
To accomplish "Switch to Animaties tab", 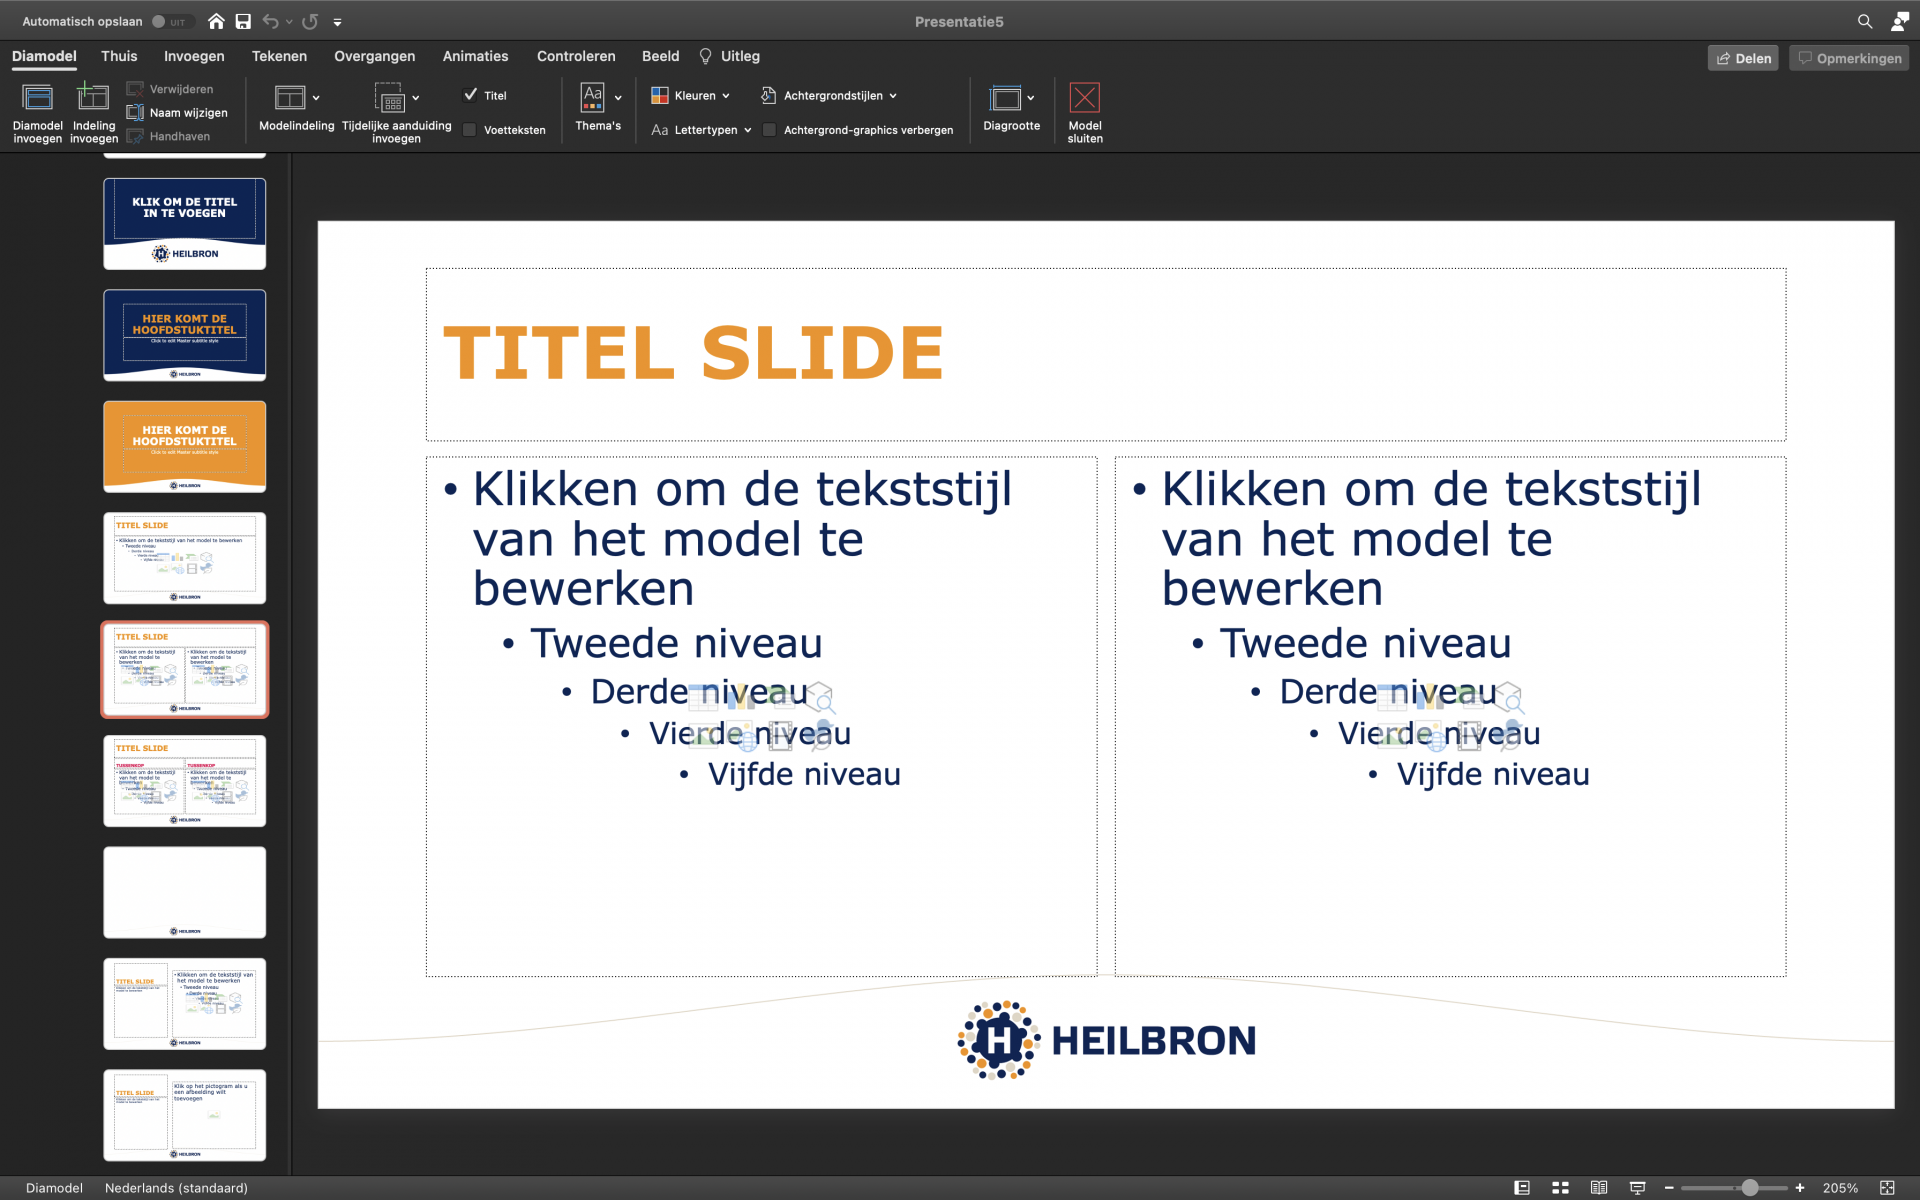I will pyautogui.click(x=475, y=56).
